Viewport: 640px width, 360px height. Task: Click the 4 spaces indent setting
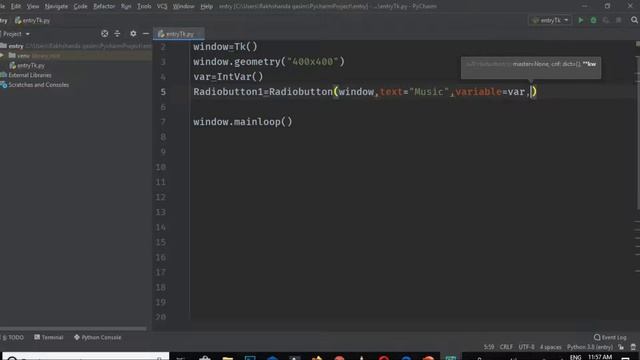point(551,347)
